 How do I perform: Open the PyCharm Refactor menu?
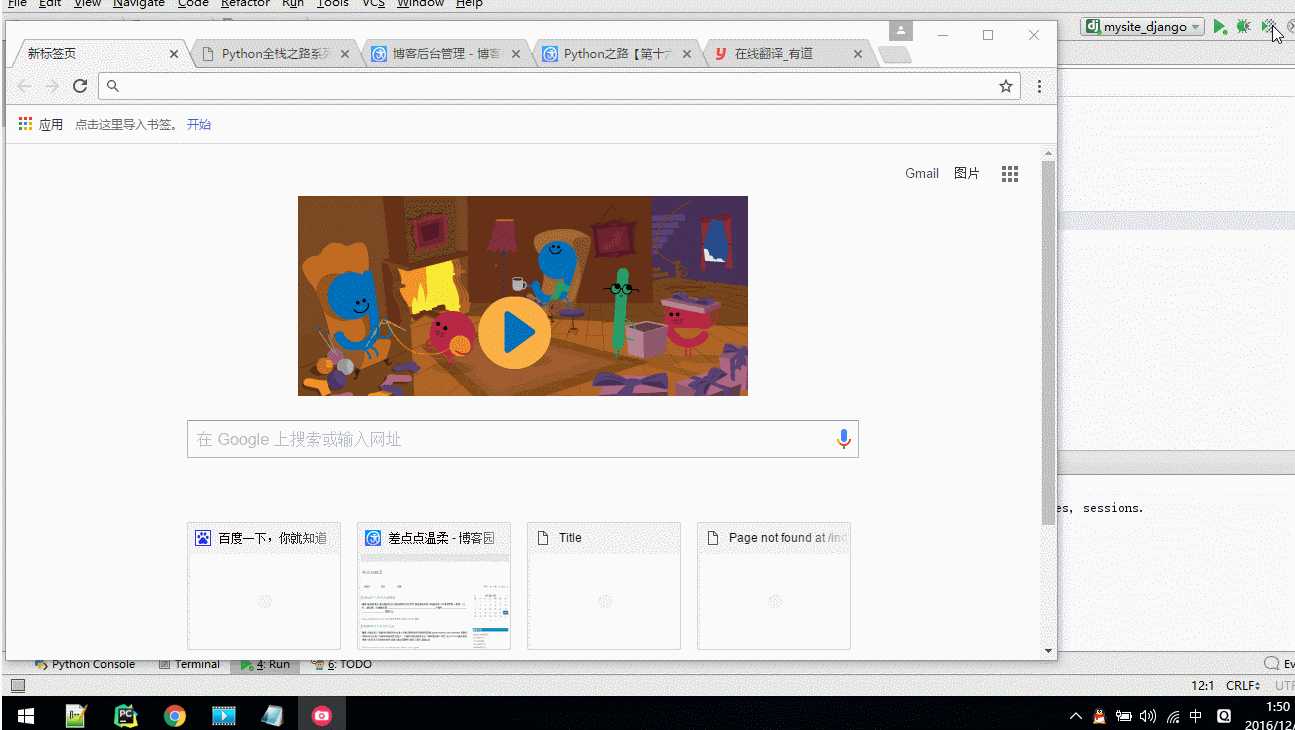click(246, 4)
